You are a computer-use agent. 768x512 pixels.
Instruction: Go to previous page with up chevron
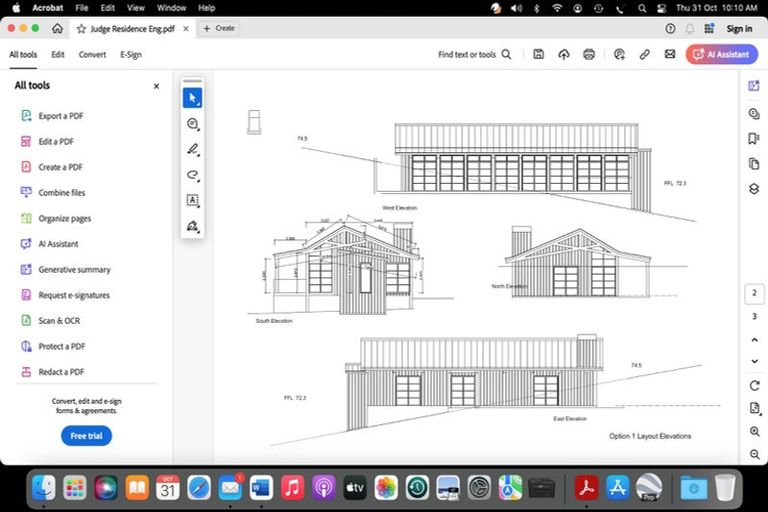[754, 340]
